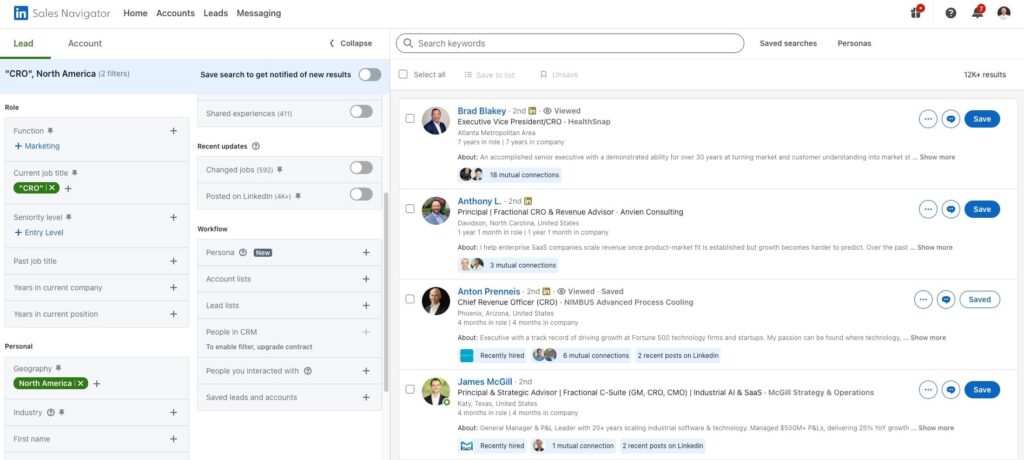Click the Recent updates help icon

[x=256, y=146]
